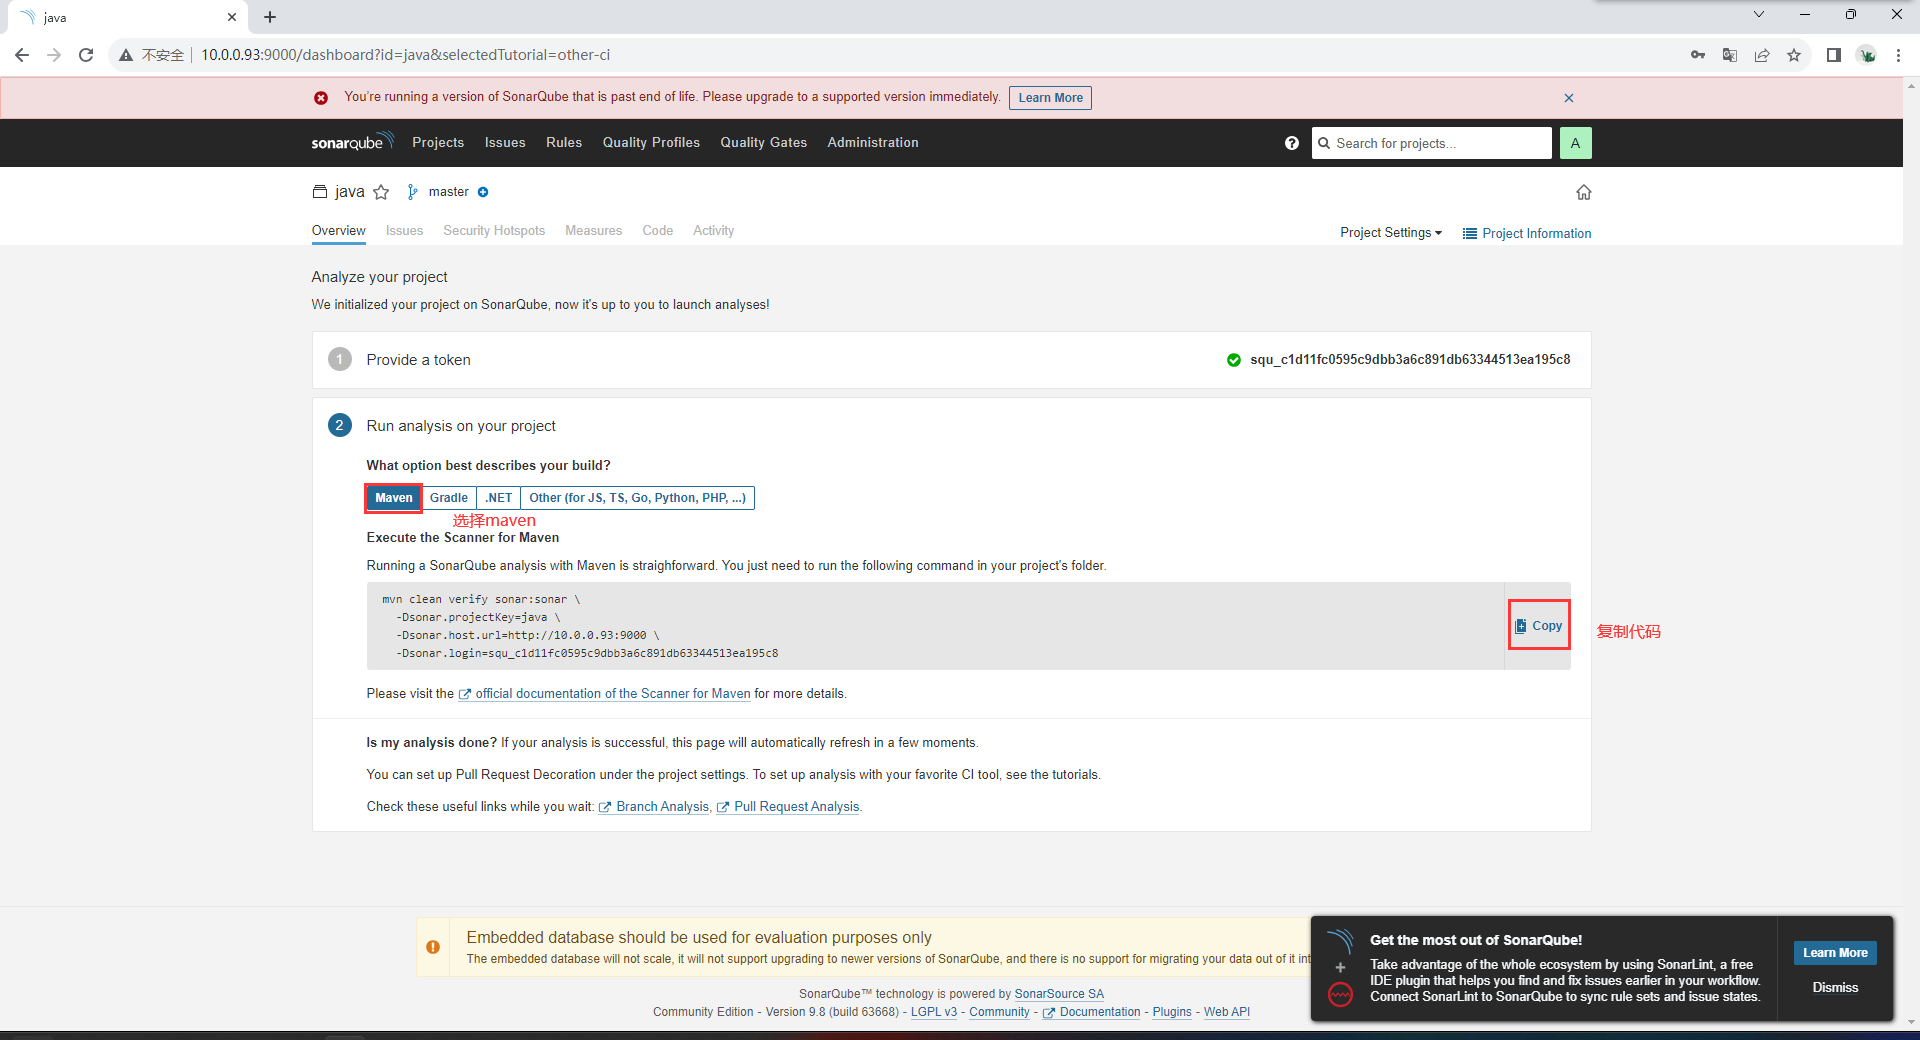1920x1040 pixels.
Task: Go to project homepage via house icon
Action: 1583,192
